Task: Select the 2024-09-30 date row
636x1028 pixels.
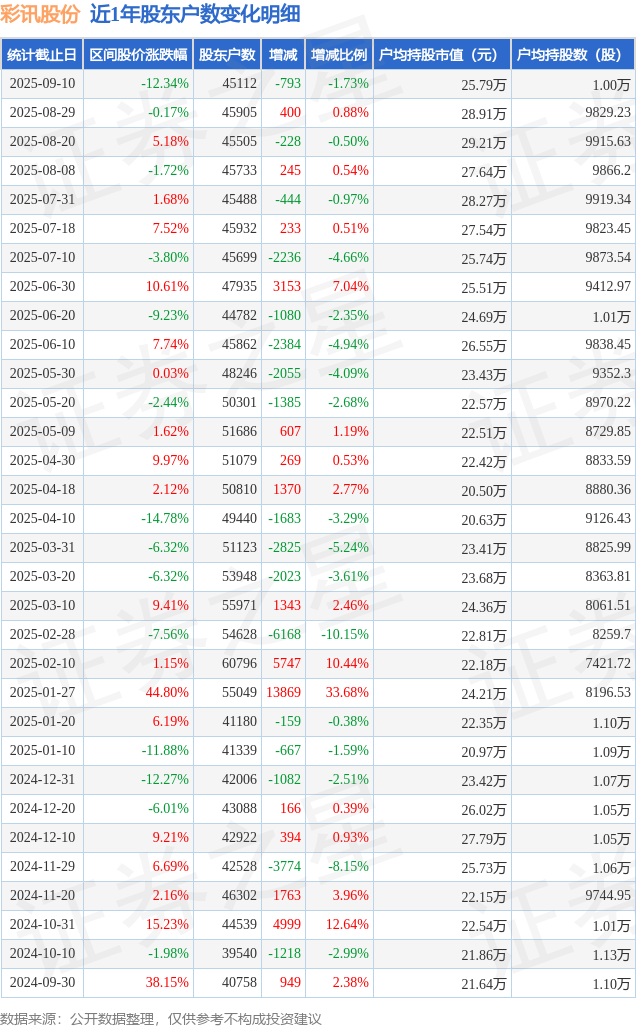Action: tap(42, 982)
